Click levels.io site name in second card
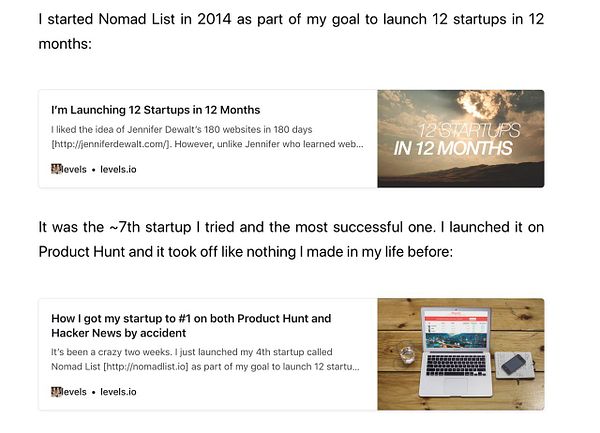The width and height of the screenshot is (600, 433). point(118,392)
